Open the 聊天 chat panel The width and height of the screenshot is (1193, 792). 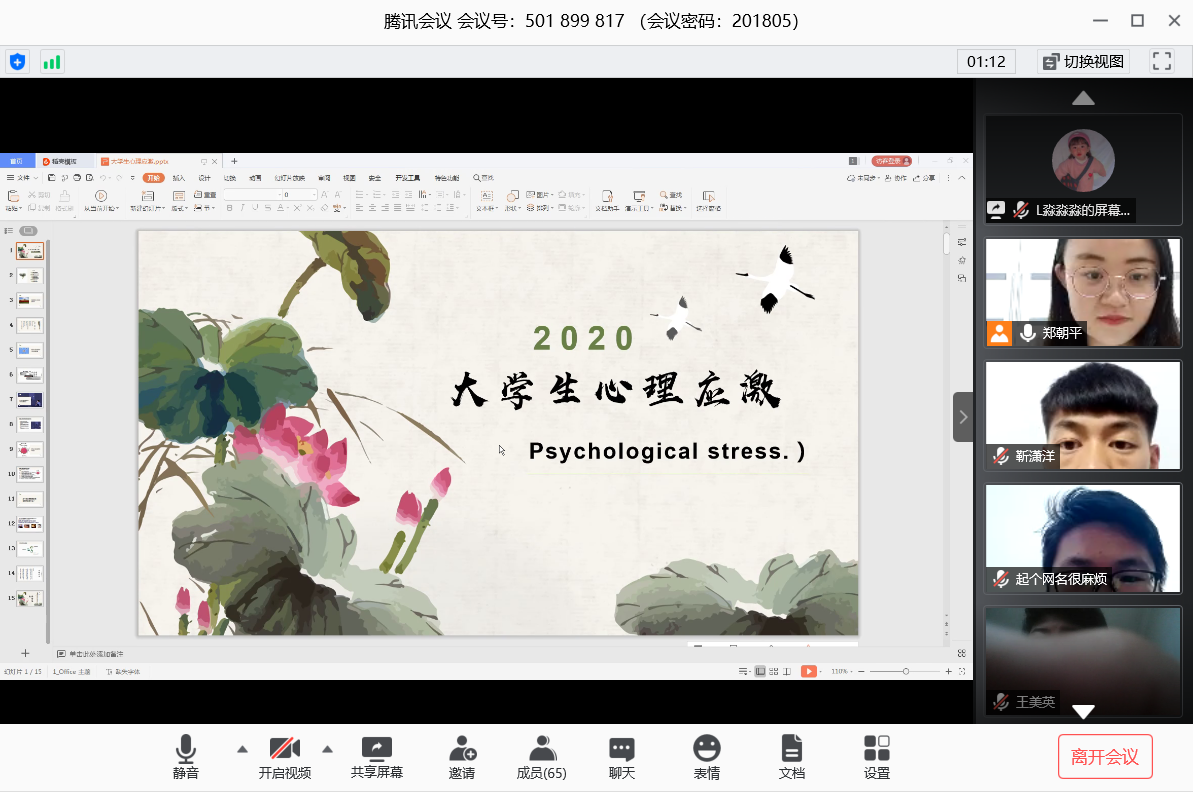[622, 757]
